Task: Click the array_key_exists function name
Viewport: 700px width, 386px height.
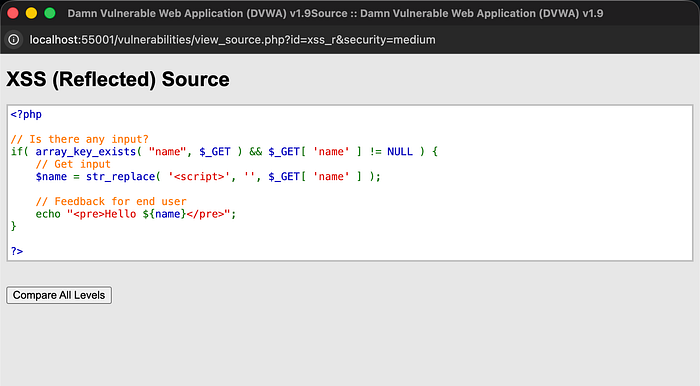Action: click(x=86, y=152)
